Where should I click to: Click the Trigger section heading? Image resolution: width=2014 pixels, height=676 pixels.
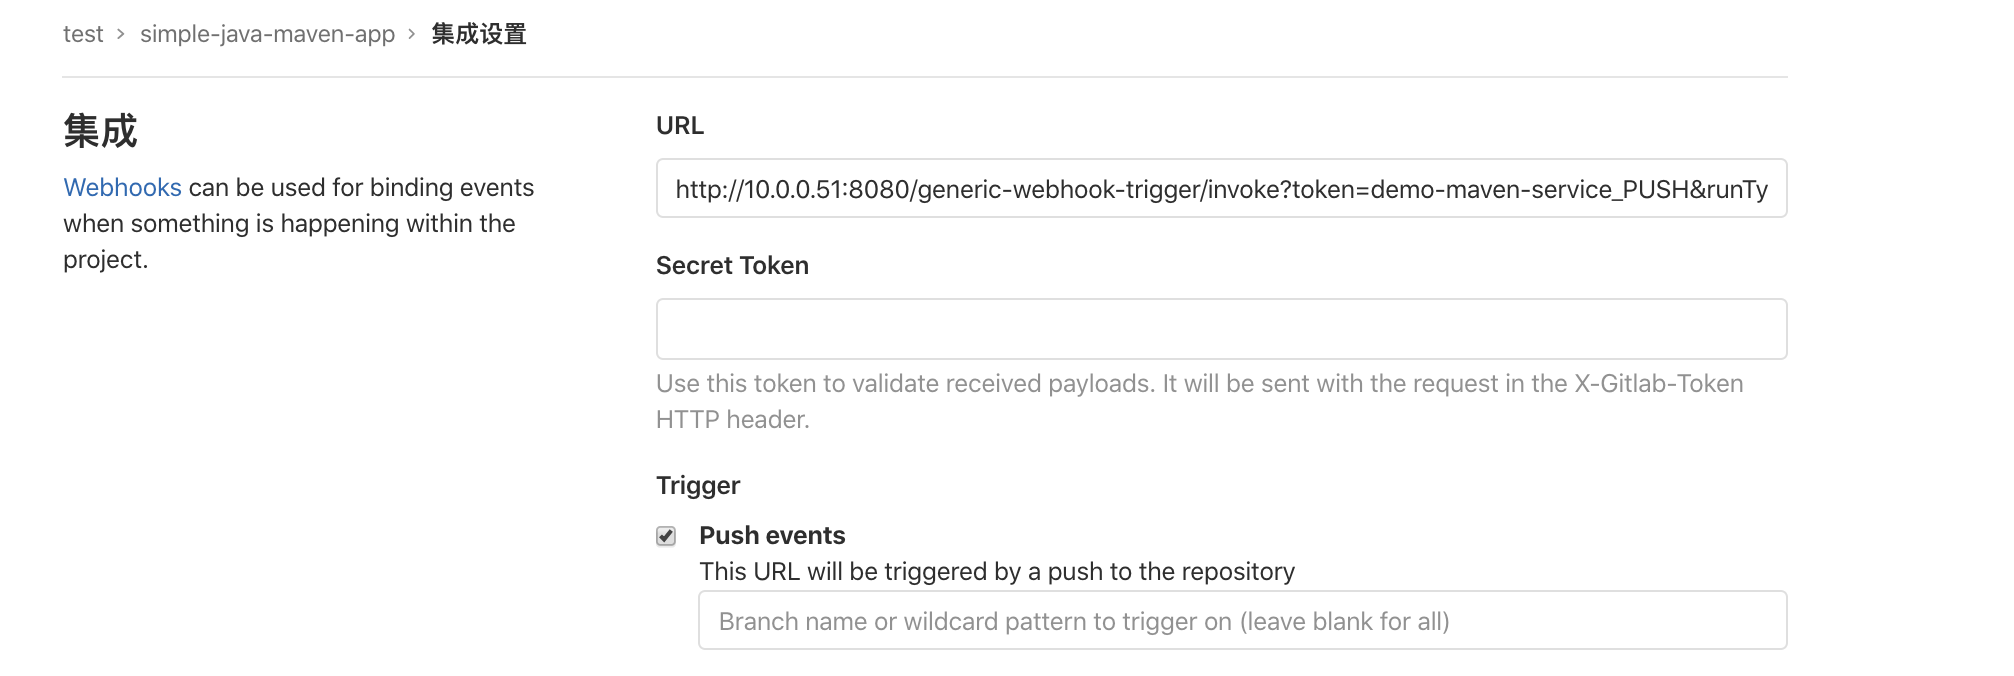pos(698,485)
